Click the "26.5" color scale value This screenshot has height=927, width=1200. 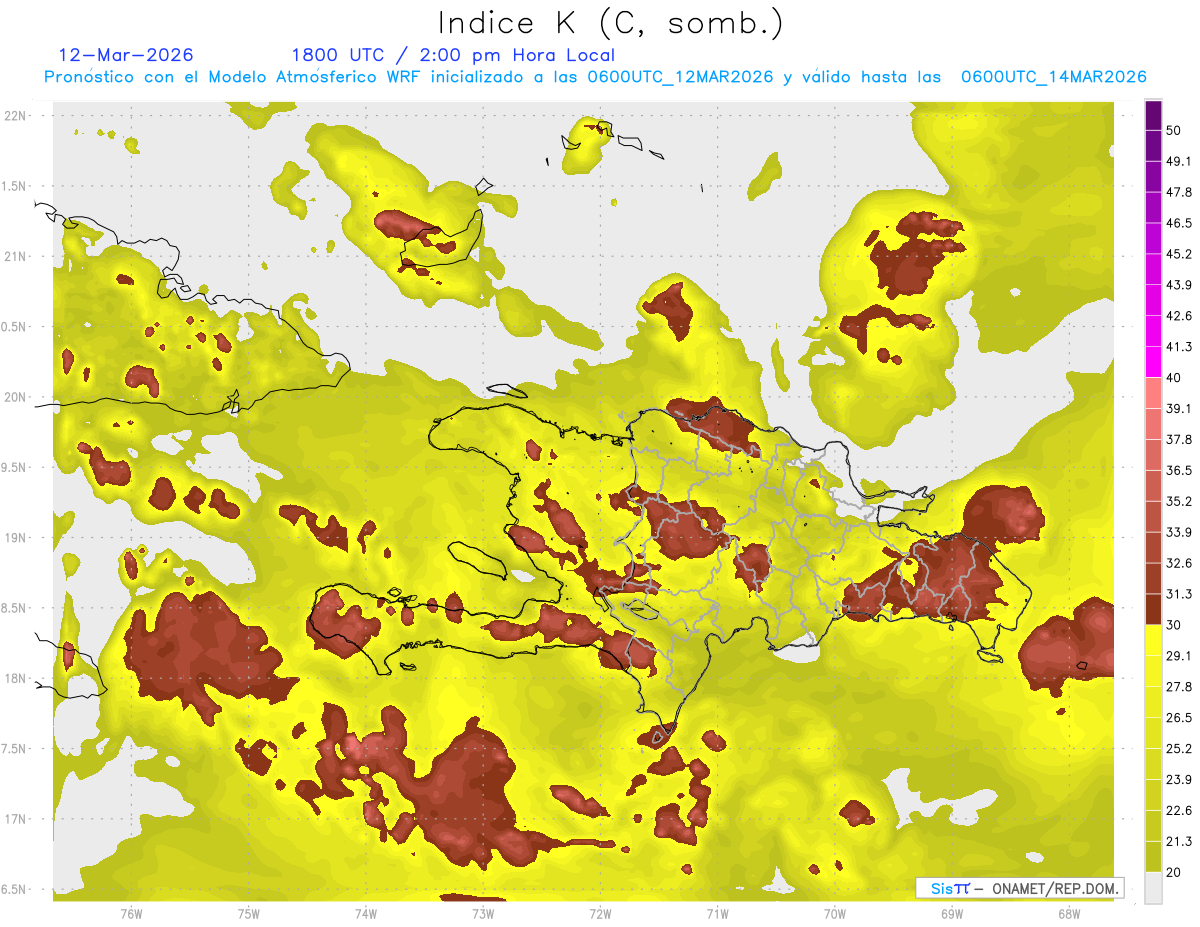pos(1179,717)
